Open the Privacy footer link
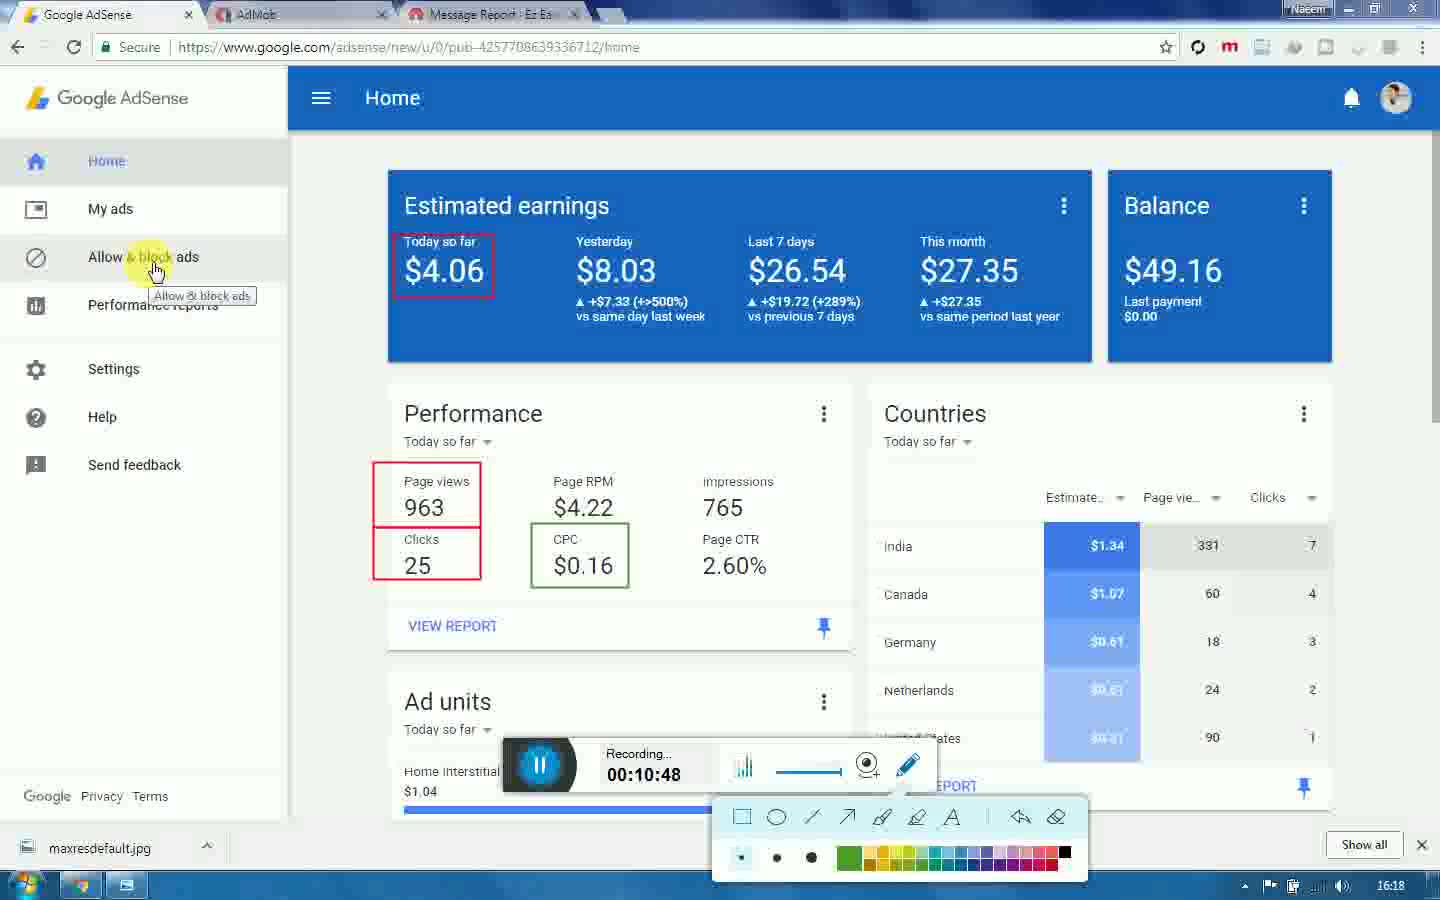 point(102,797)
